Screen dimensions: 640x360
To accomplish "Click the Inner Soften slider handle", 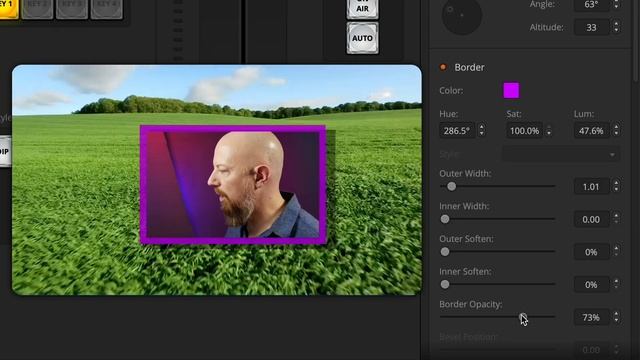I will [445, 284].
